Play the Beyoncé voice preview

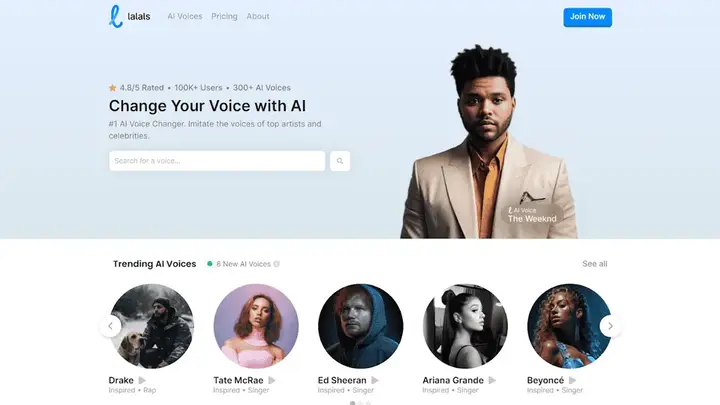coord(572,380)
